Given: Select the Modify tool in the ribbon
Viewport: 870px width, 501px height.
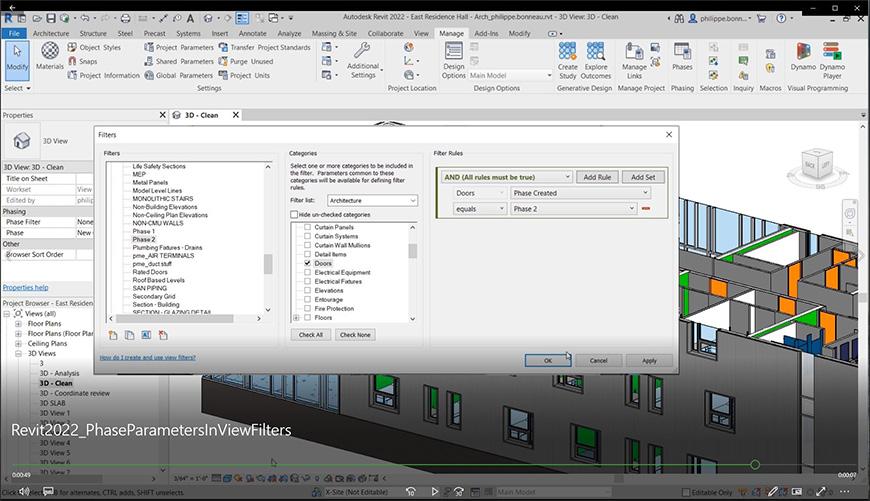Looking at the screenshot, I should click(x=17, y=59).
